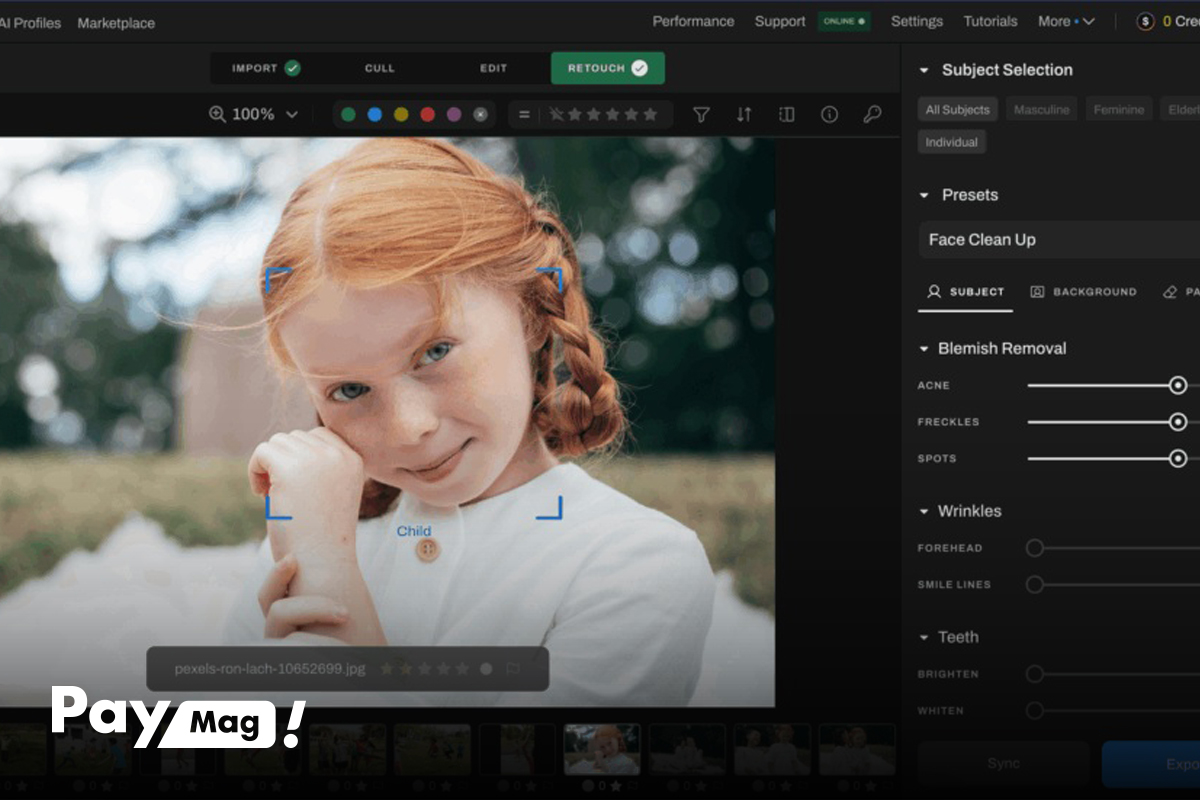Collapse the Blemish Removal section
The width and height of the screenshot is (1200, 800).
(x=924, y=349)
